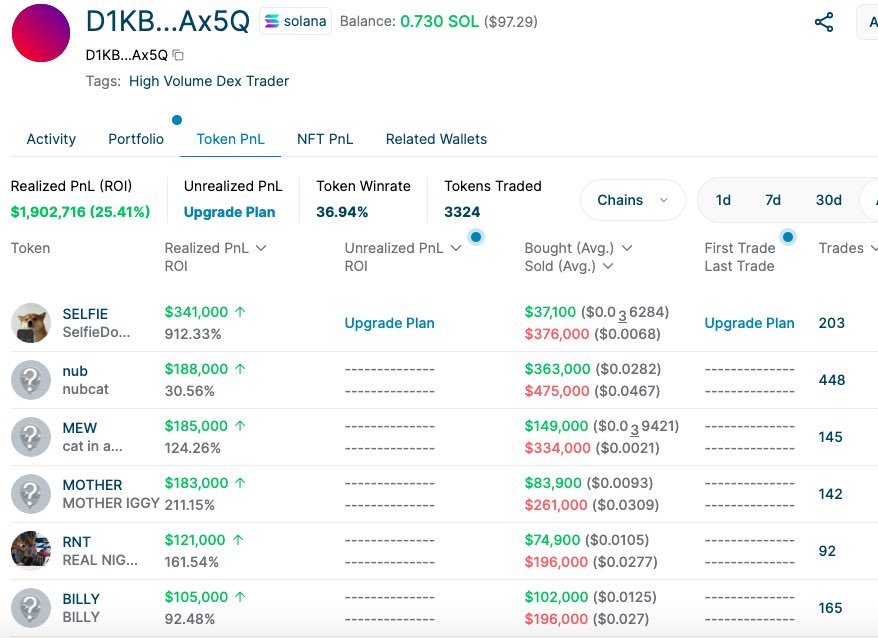Click the blue dot near First Trade column
Image resolution: width=878 pixels, height=638 pixels.
tap(788, 237)
